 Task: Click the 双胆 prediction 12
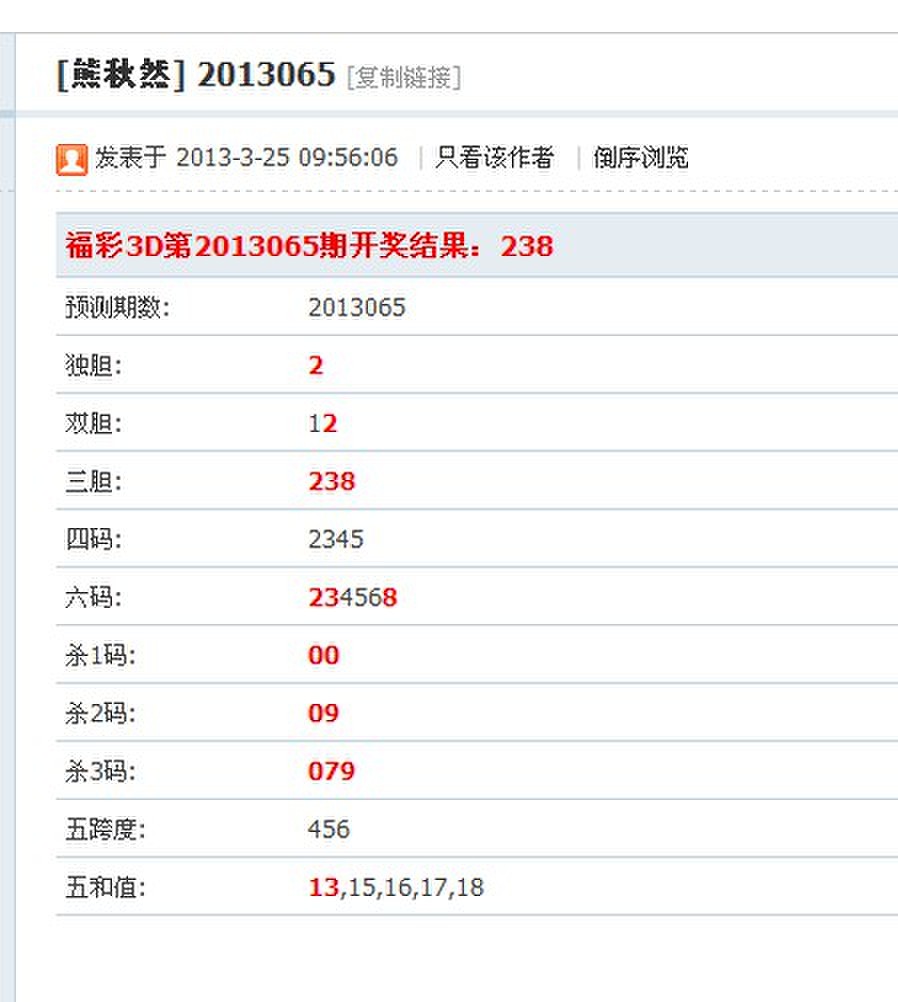point(320,423)
